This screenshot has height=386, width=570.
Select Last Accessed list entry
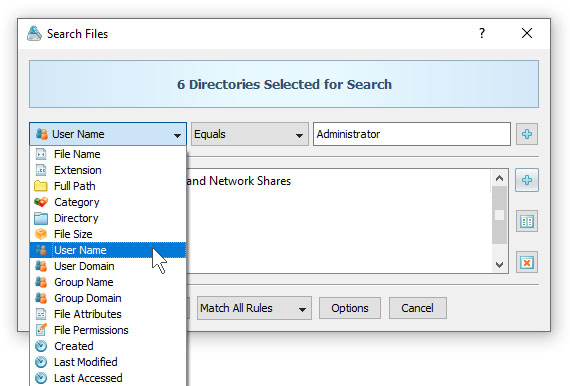[108, 378]
